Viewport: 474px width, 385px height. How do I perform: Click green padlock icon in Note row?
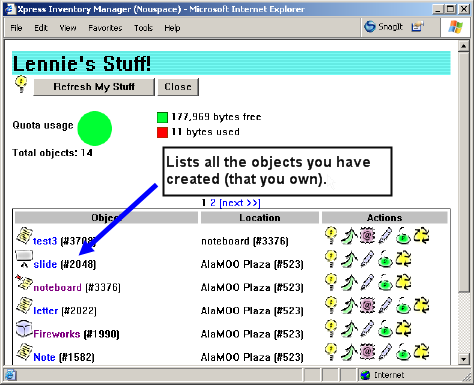pyautogui.click(x=403, y=352)
